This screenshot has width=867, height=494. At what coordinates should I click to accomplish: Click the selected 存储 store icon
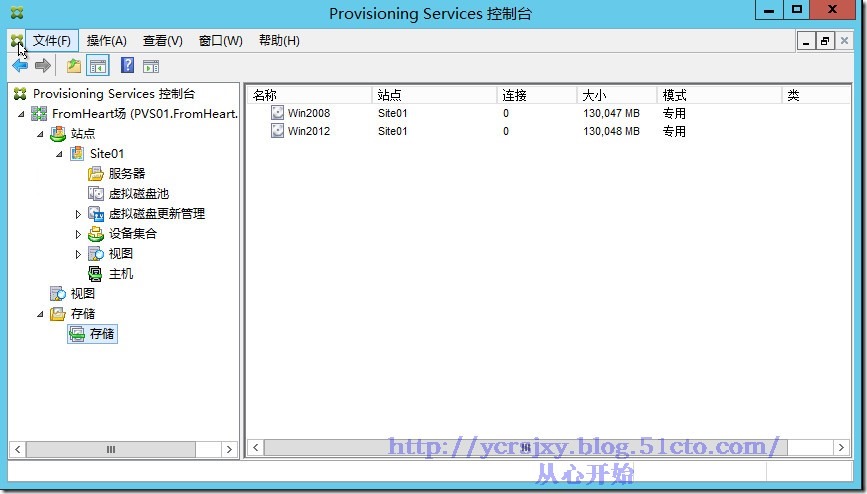[77, 334]
